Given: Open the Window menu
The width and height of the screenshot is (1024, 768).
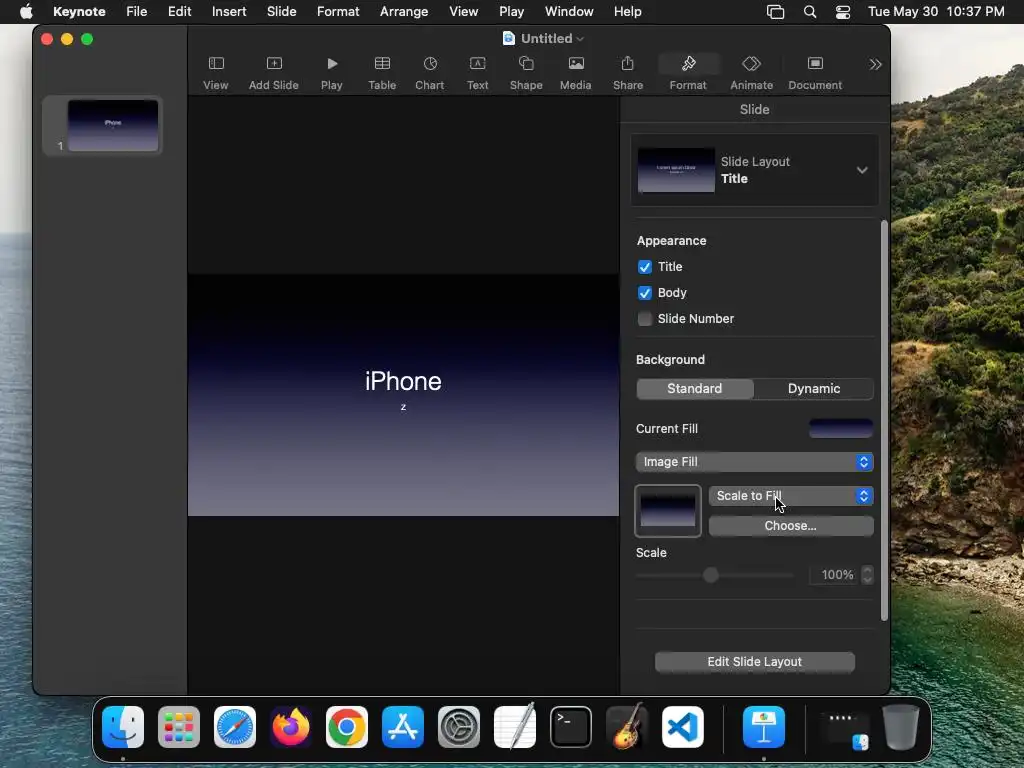Looking at the screenshot, I should click(569, 12).
